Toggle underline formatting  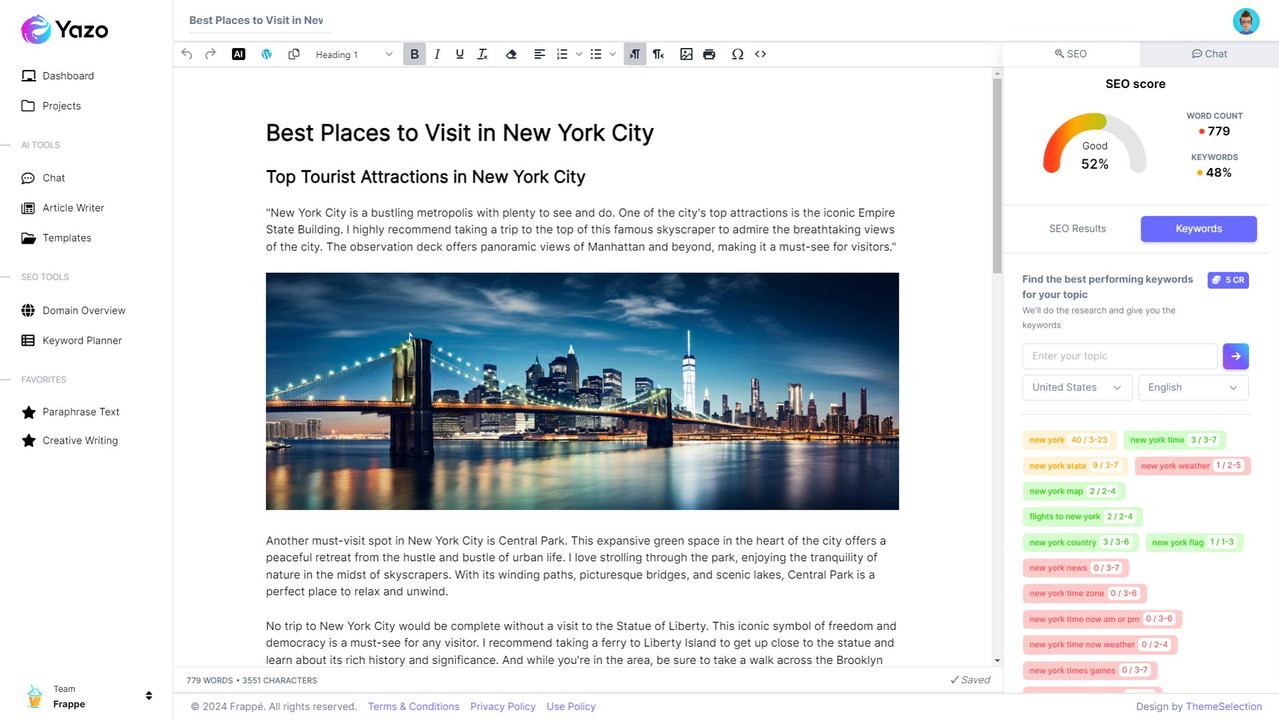[460, 54]
